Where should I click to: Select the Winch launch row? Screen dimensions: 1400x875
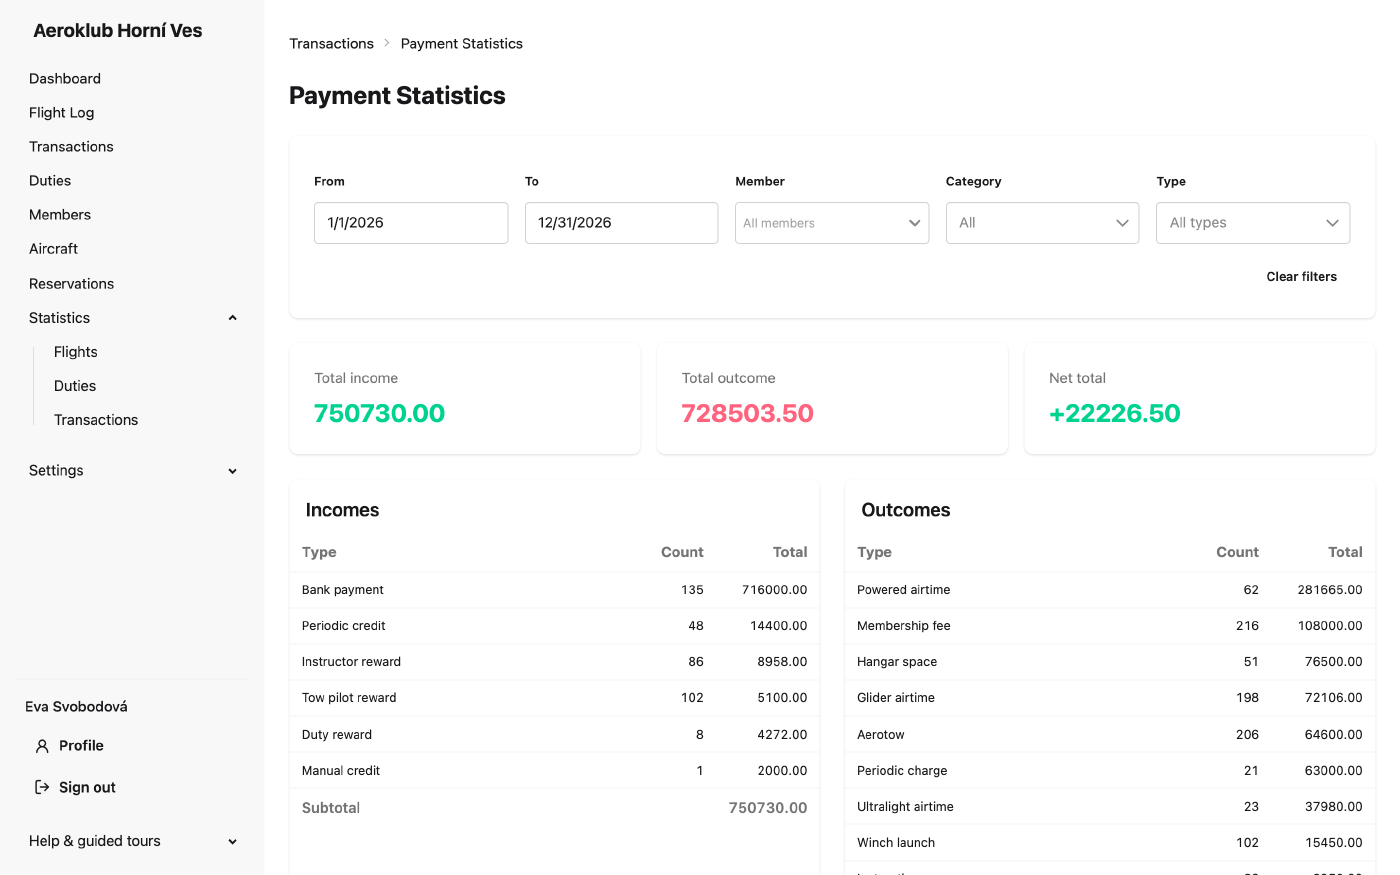[1110, 843]
